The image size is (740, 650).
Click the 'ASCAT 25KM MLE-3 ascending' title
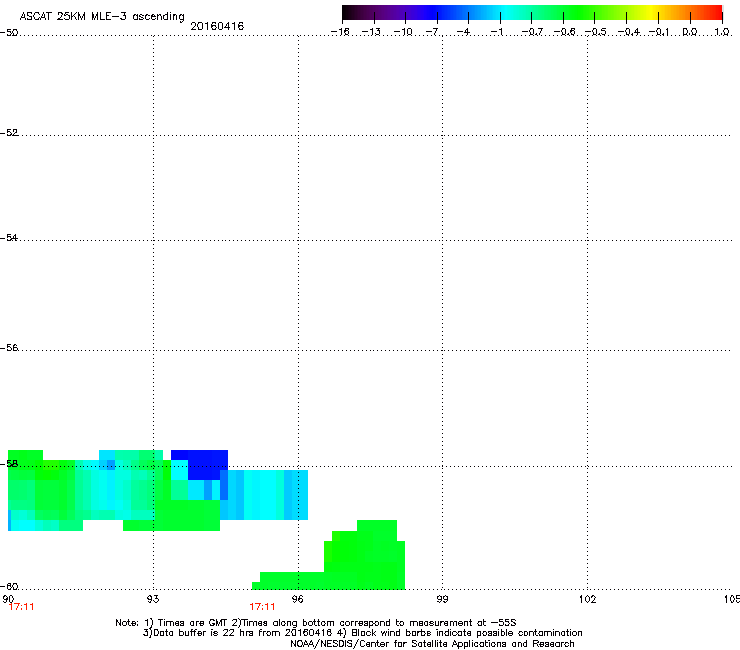click(x=102, y=16)
